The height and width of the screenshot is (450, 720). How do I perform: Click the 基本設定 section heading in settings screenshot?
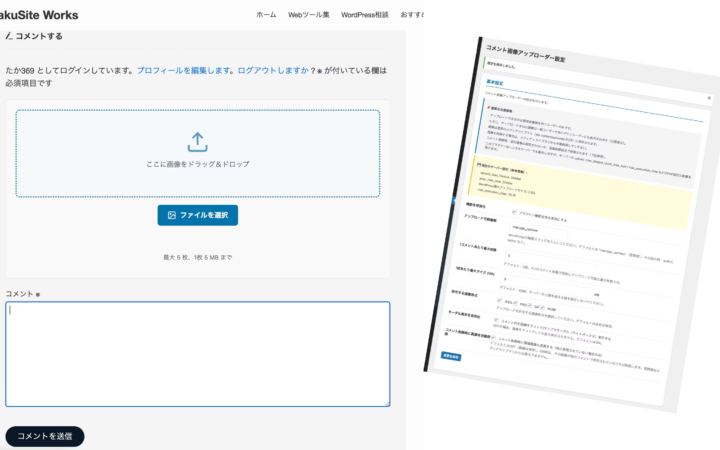[495, 83]
